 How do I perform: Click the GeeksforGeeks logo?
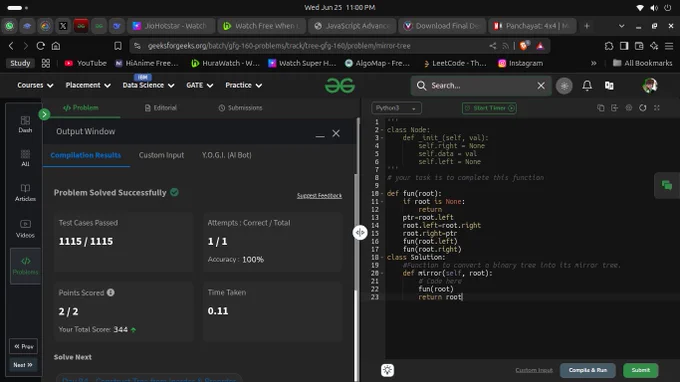click(x=340, y=85)
